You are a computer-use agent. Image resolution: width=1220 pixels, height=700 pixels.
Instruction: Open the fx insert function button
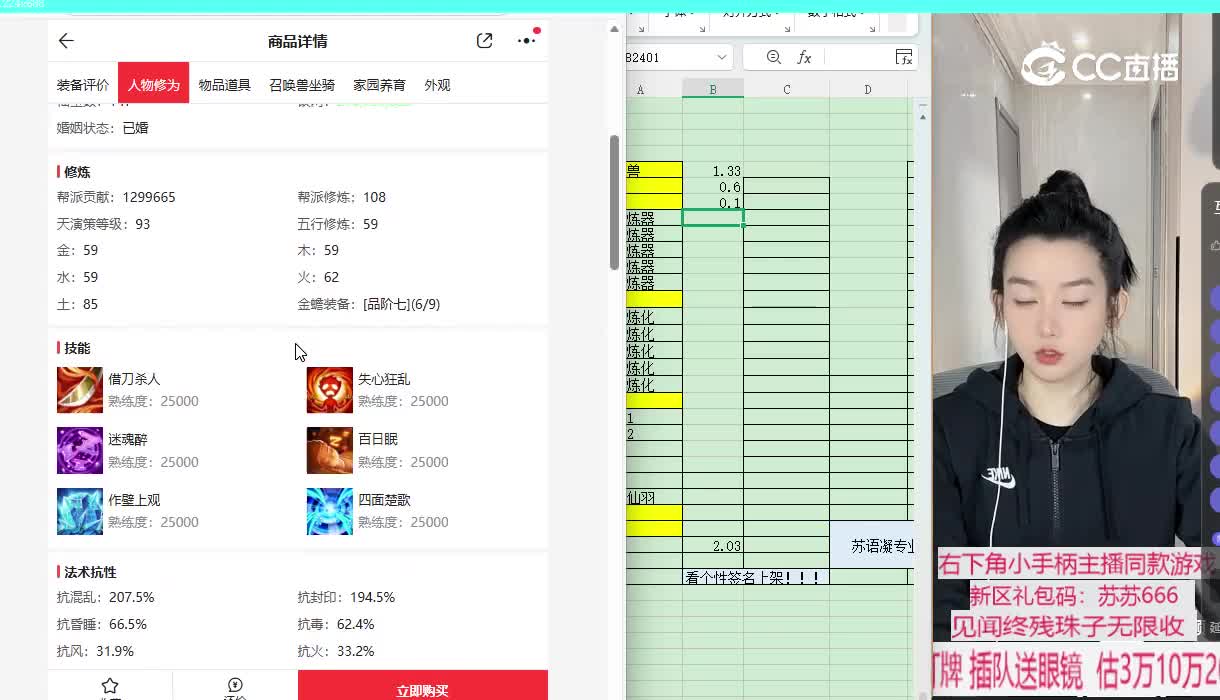click(x=804, y=58)
